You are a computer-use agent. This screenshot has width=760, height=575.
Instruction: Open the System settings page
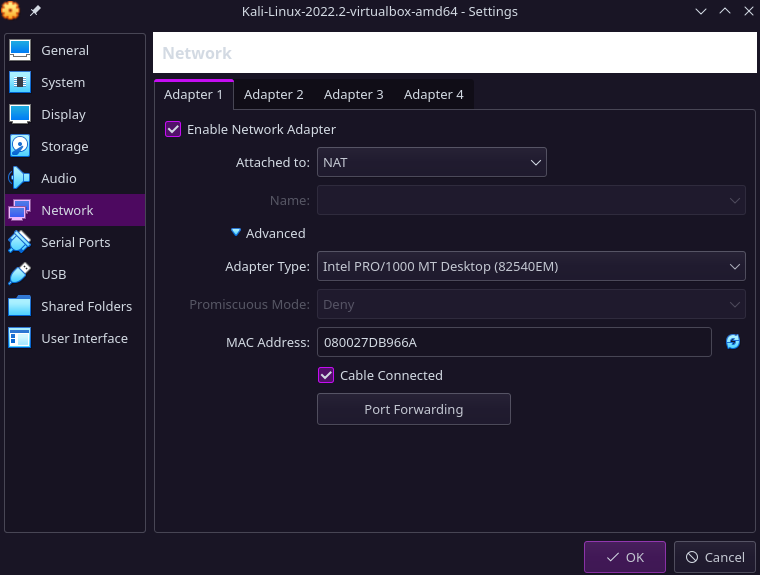[x=63, y=82]
